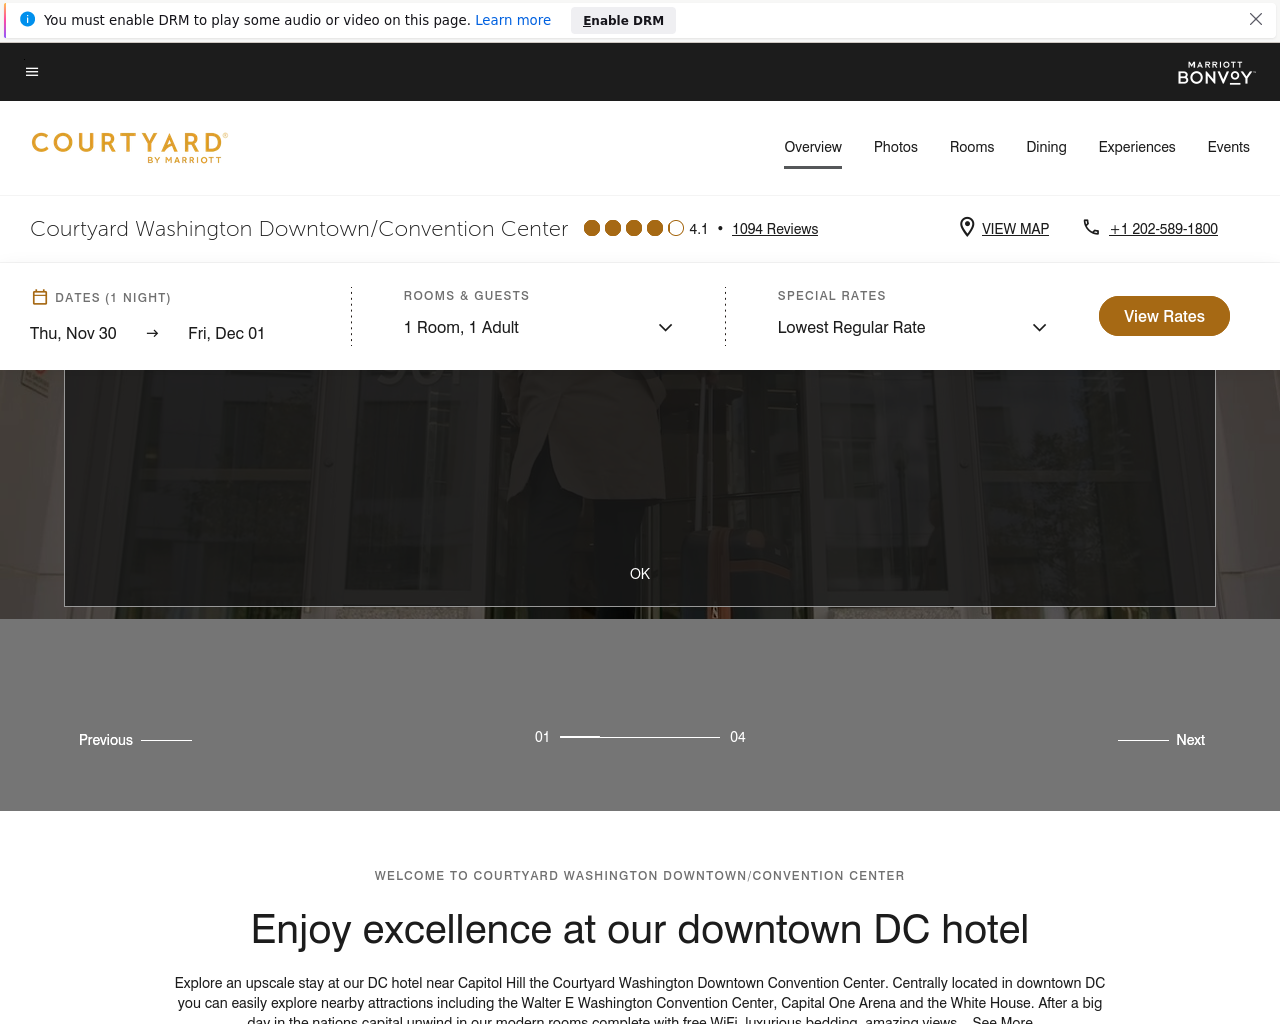This screenshot has height=1024, width=1280.
Task: Open the Dining tab
Action: 1046,147
